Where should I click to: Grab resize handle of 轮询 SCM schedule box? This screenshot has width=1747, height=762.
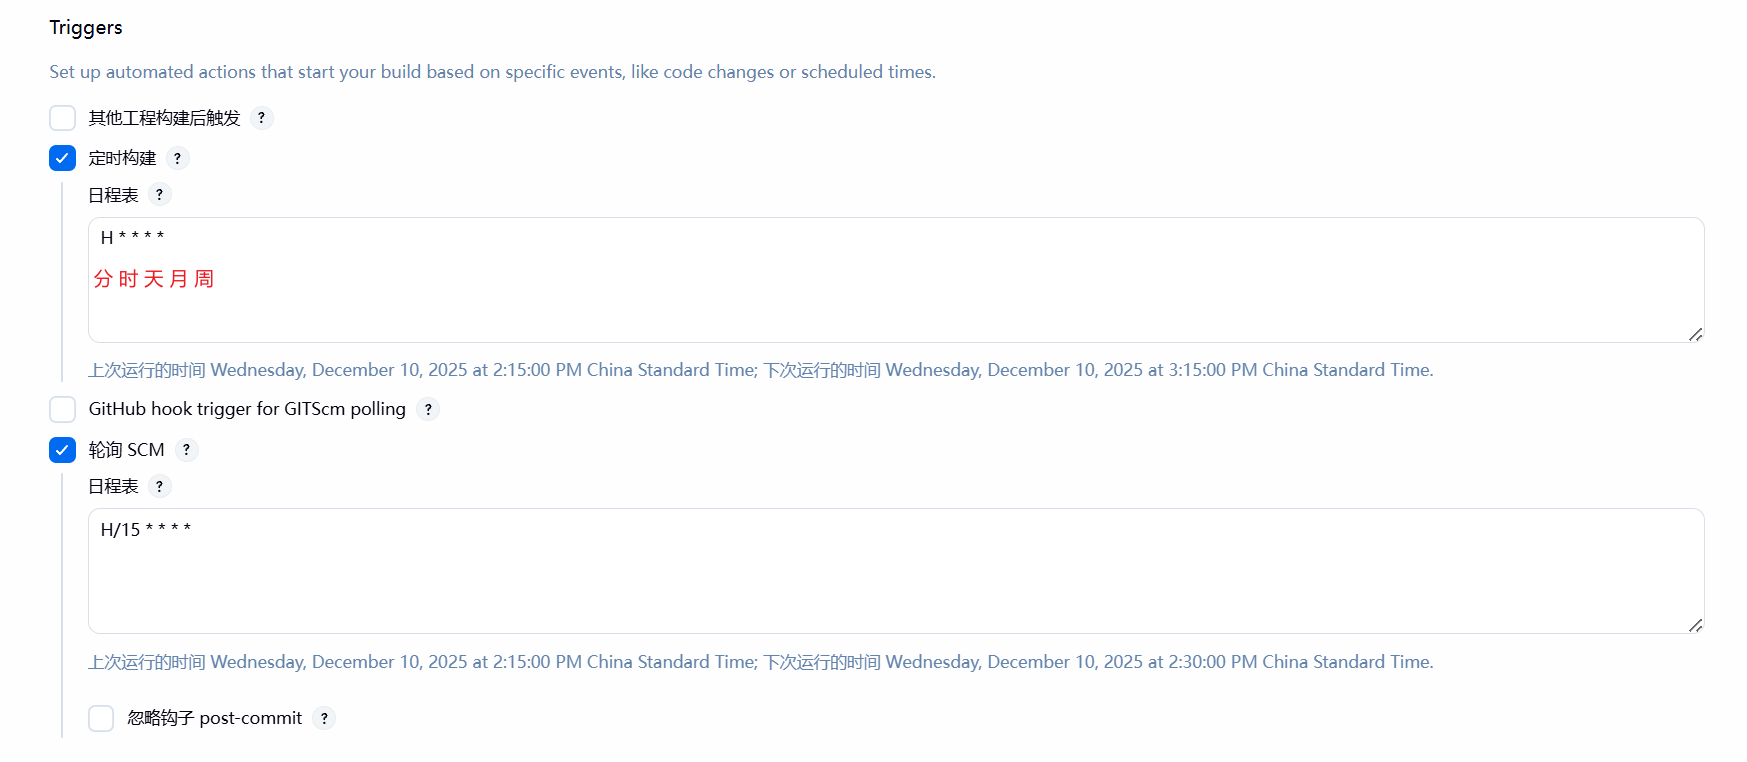(1695, 625)
